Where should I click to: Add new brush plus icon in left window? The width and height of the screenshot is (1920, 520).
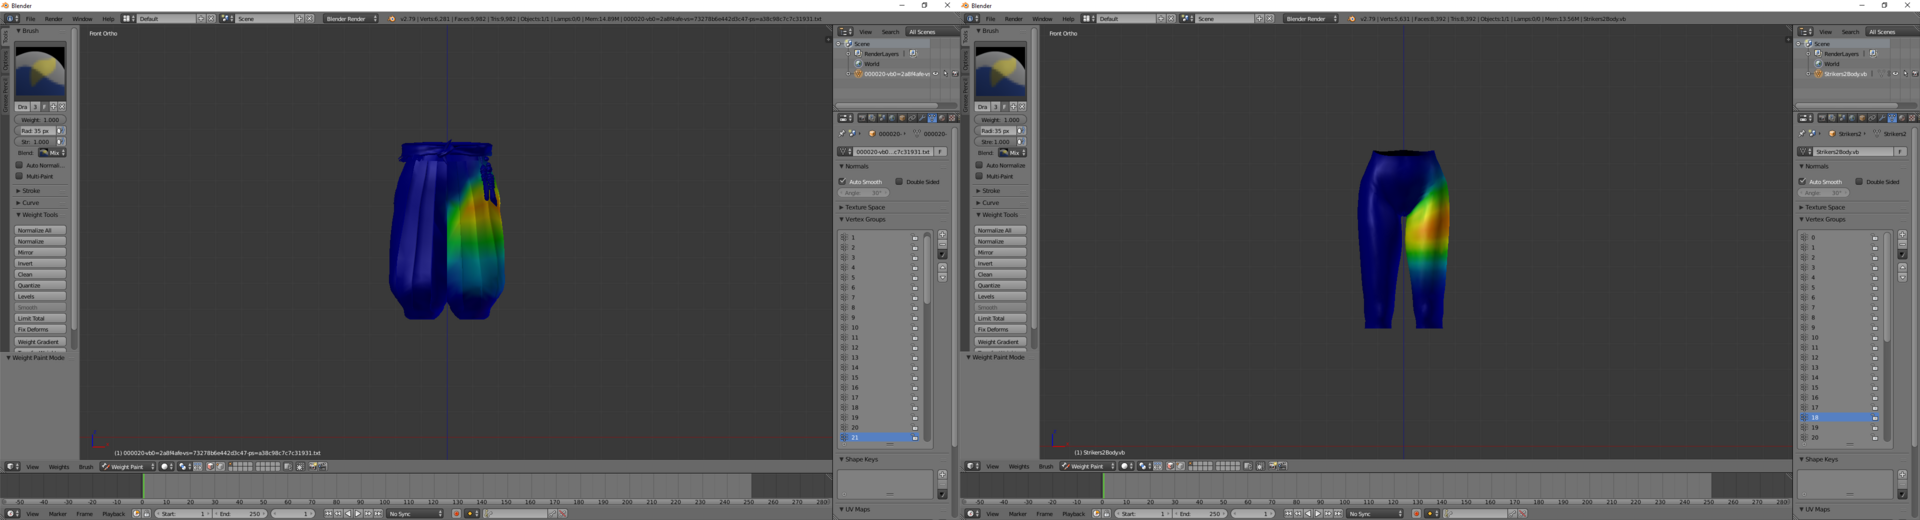pos(53,107)
